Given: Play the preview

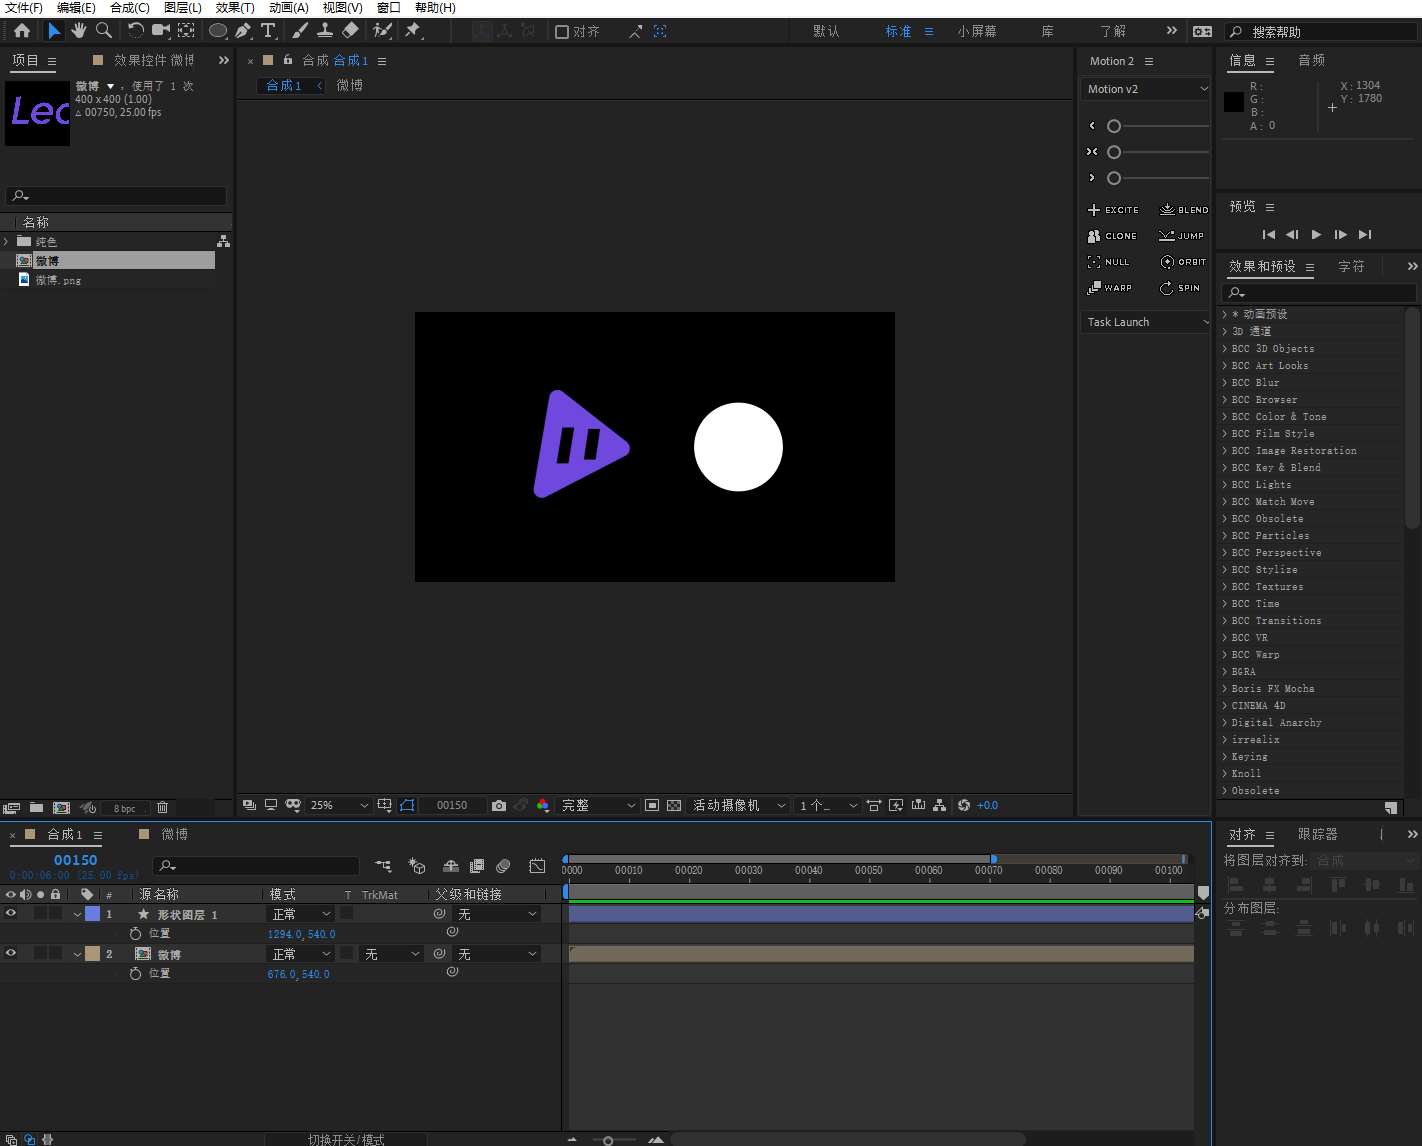Looking at the screenshot, I should pos(1316,235).
